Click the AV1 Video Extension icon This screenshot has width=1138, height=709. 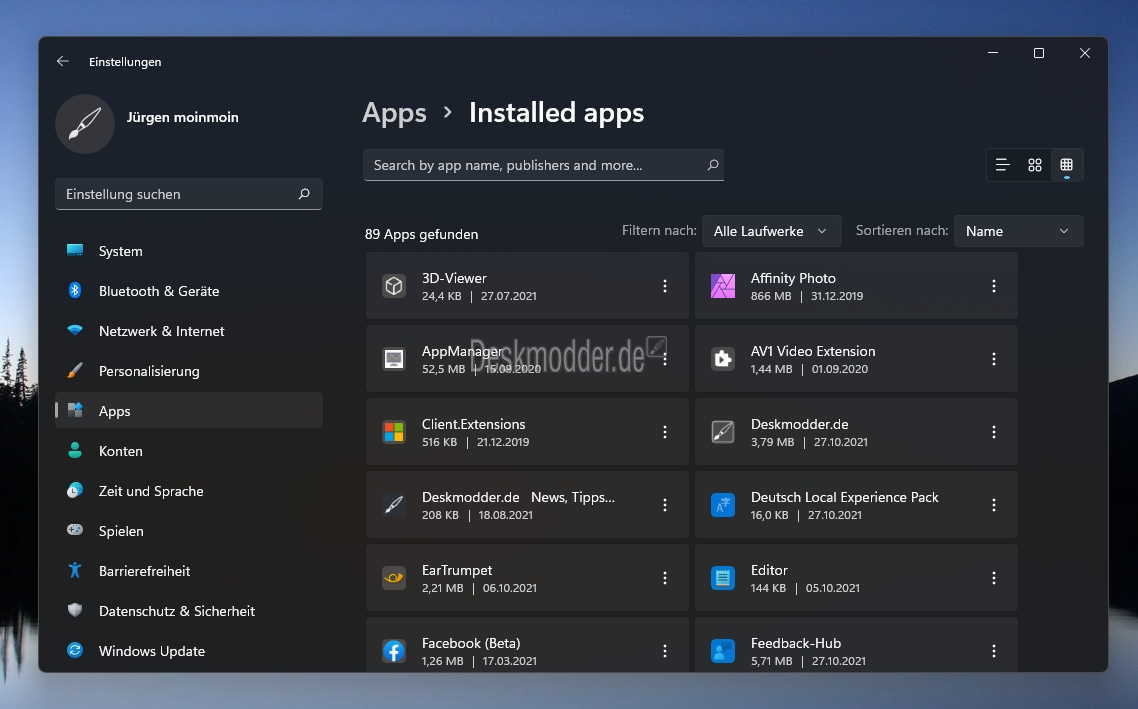(x=723, y=359)
